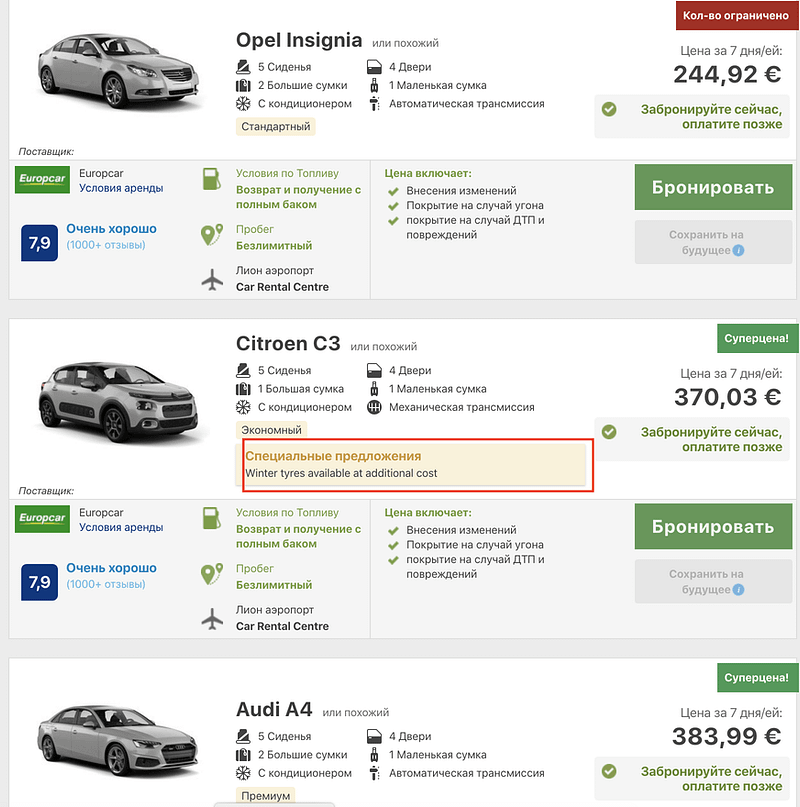
Task: Click the airplane icon for Лион аэропорт
Action: click(211, 280)
